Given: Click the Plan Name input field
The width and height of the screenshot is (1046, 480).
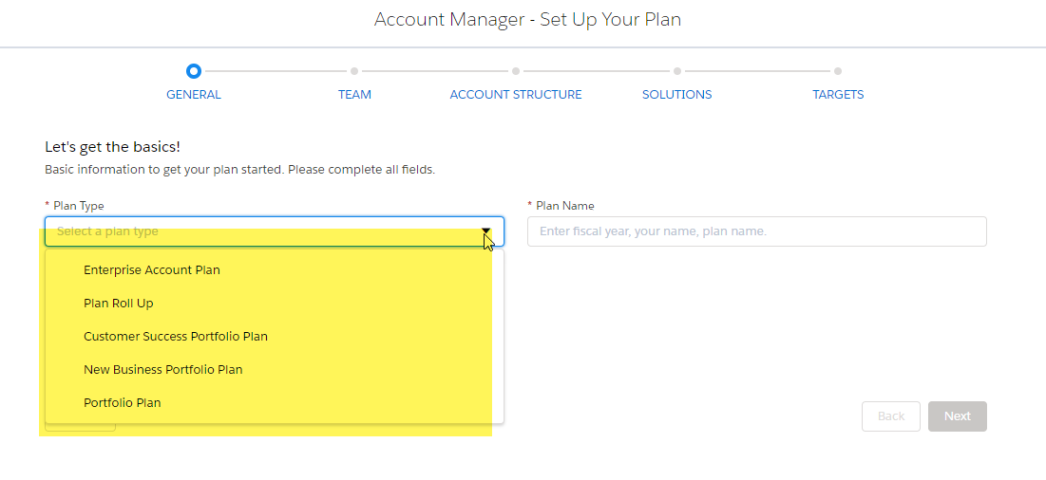Looking at the screenshot, I should 756,231.
